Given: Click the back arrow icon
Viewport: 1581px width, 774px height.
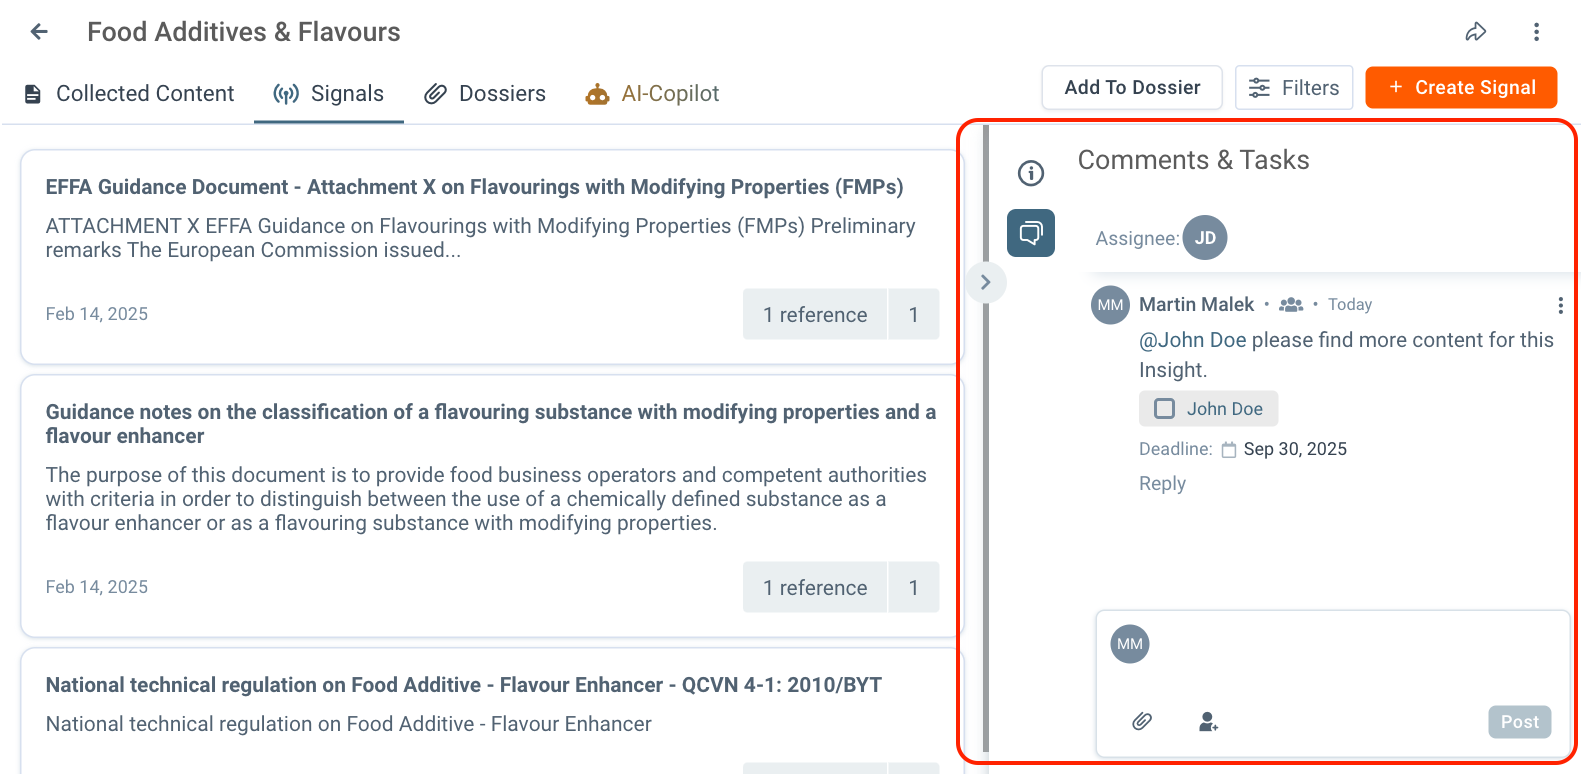Looking at the screenshot, I should click(39, 32).
